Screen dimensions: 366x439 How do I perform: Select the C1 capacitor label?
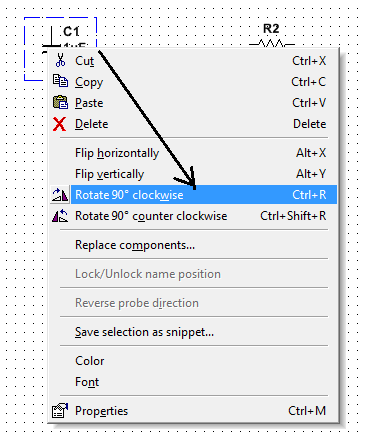point(71,31)
